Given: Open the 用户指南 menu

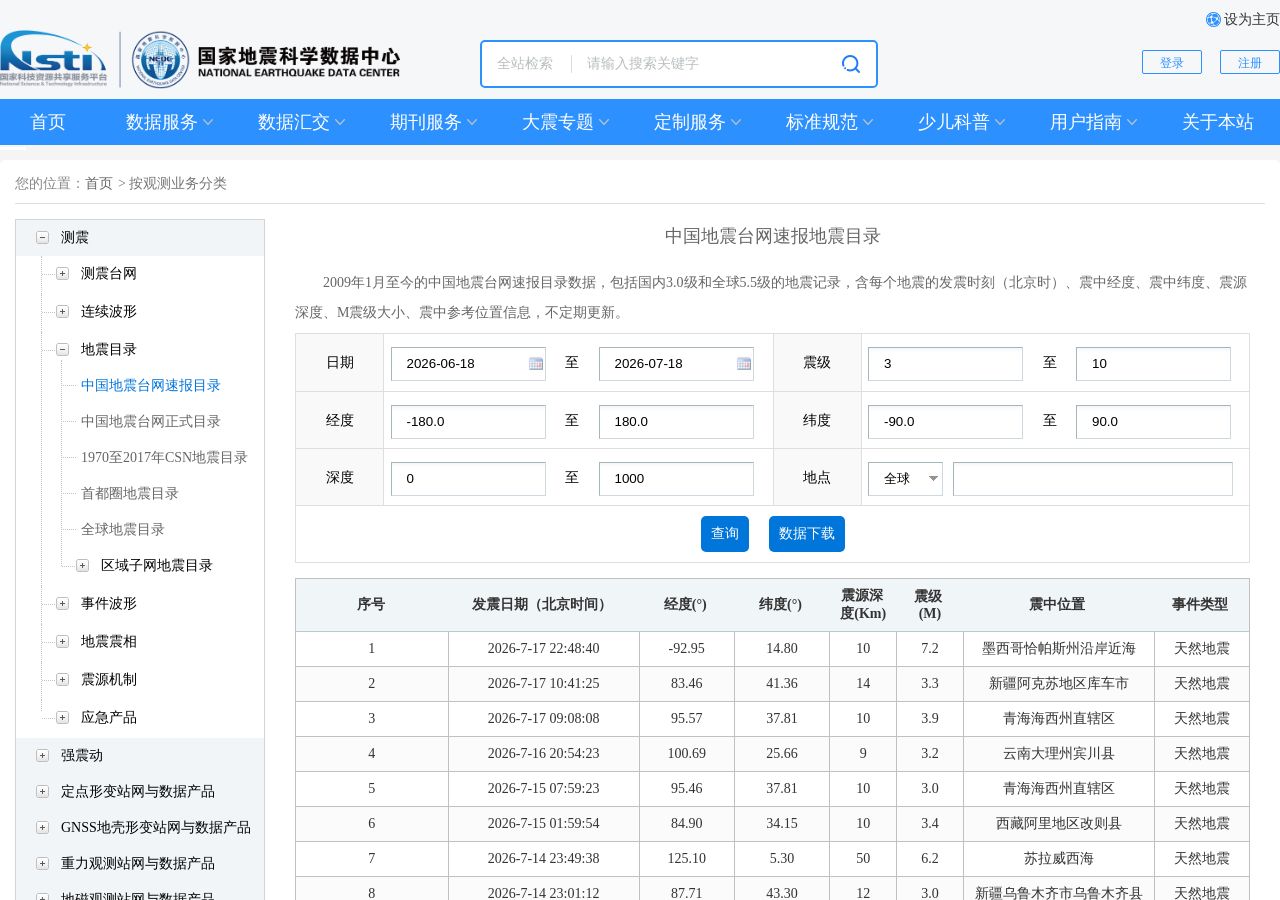Looking at the screenshot, I should click(1093, 122).
